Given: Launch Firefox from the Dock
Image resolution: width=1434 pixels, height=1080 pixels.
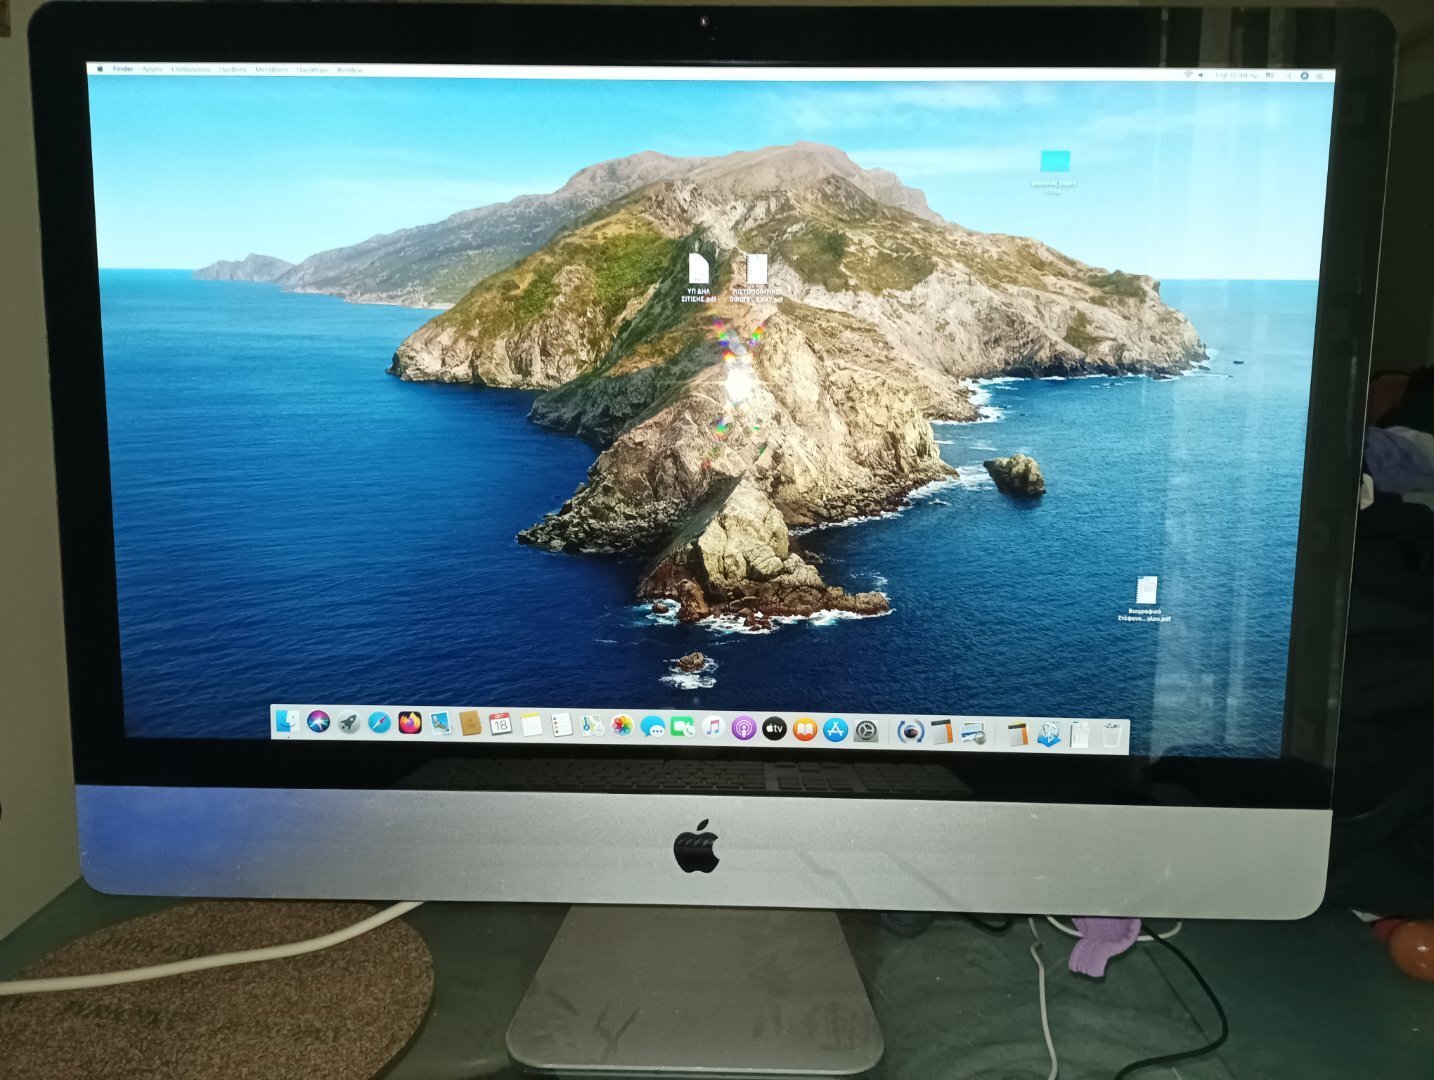Looking at the screenshot, I should (x=409, y=723).
